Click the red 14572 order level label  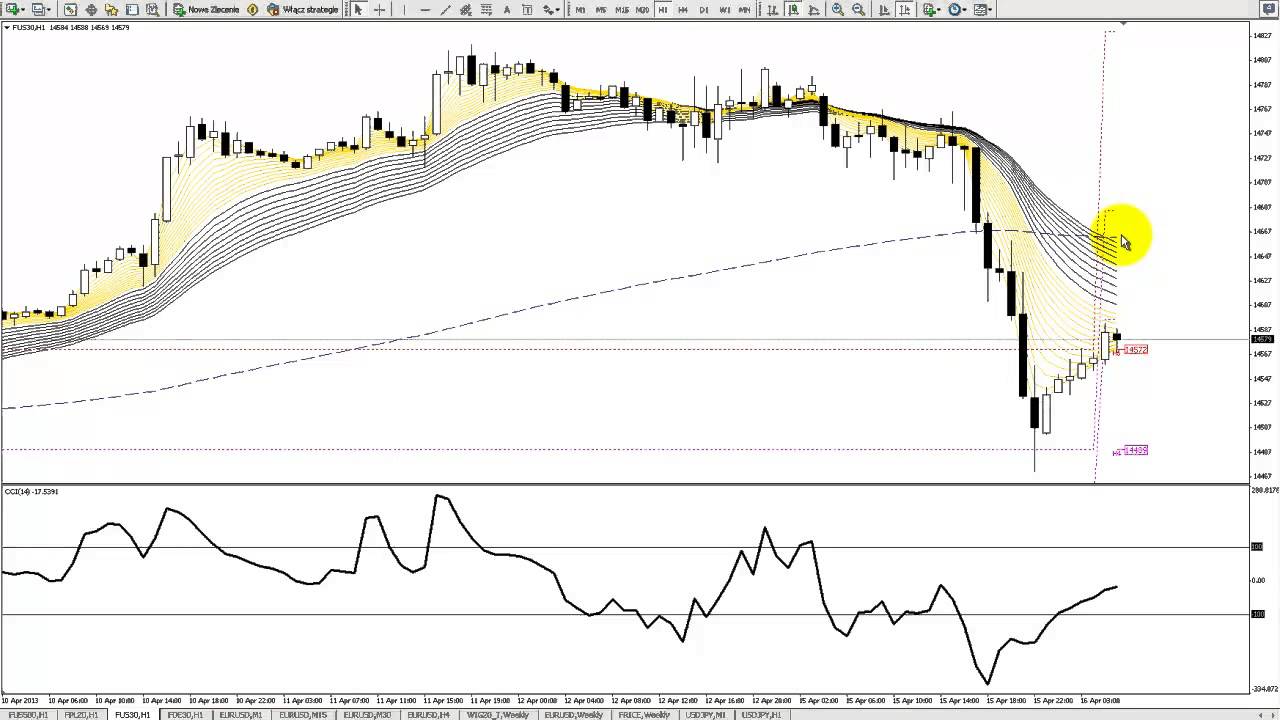pos(1135,350)
